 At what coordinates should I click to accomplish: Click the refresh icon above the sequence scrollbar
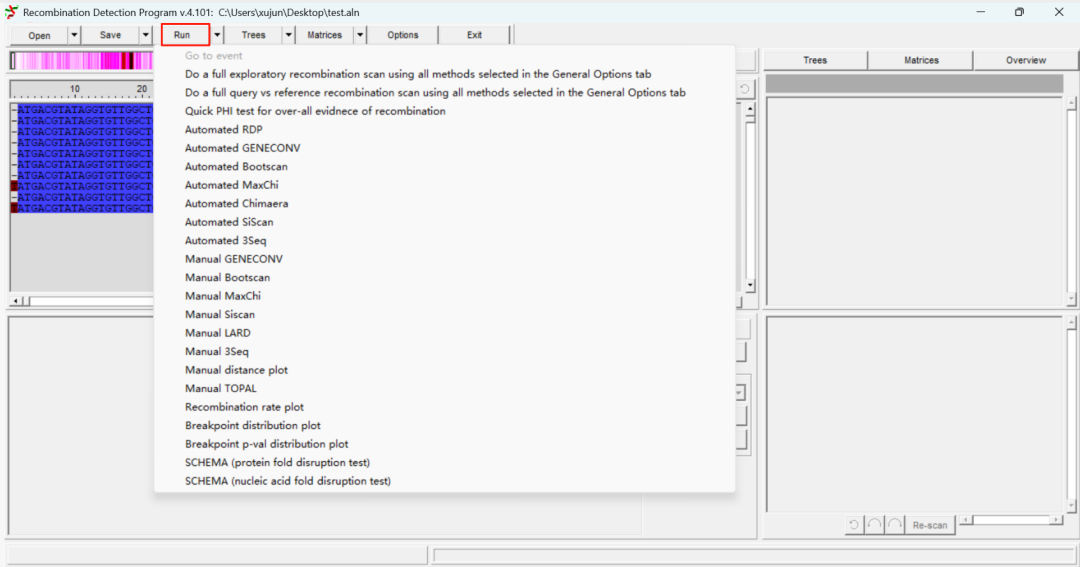pos(744,89)
